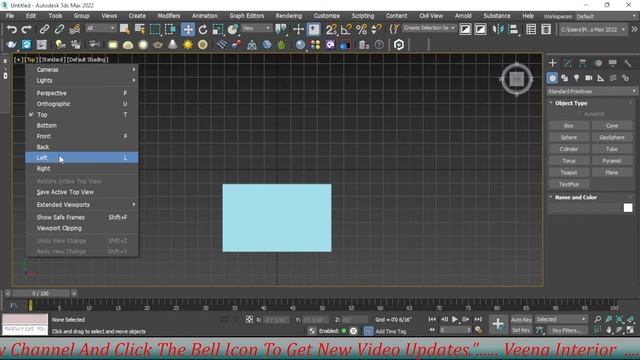
Task: Choose the Rectangular Selection Region tool
Action: pos(155,29)
